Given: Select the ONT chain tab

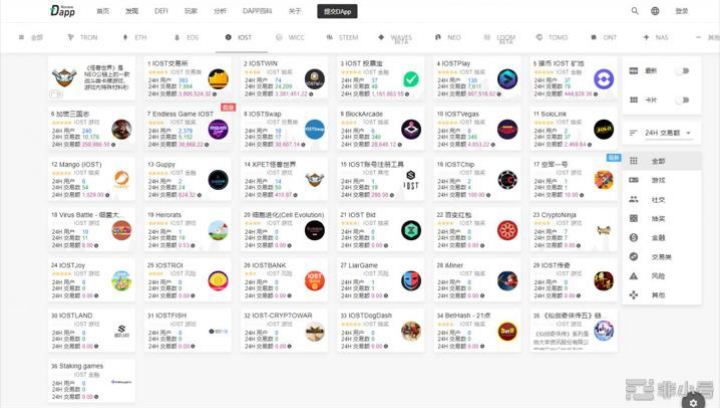Looking at the screenshot, I should point(604,37).
